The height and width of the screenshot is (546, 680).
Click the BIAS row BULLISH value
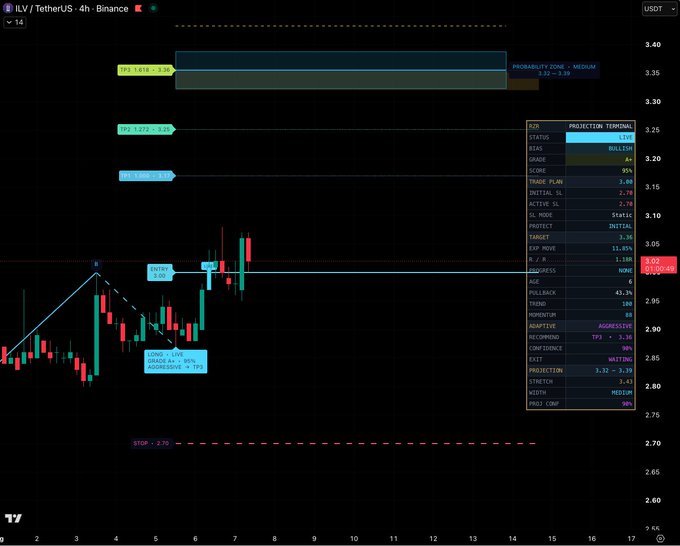(620, 148)
